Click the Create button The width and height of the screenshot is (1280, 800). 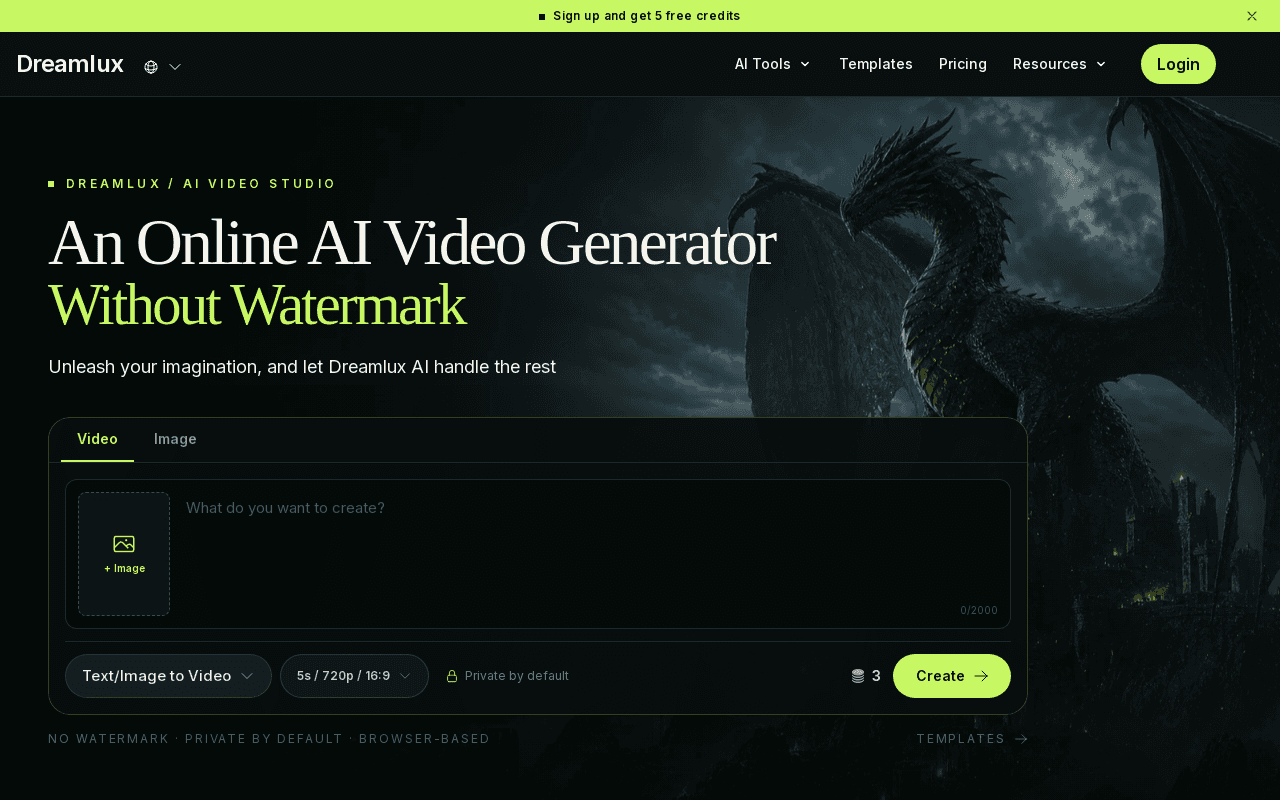pos(952,676)
